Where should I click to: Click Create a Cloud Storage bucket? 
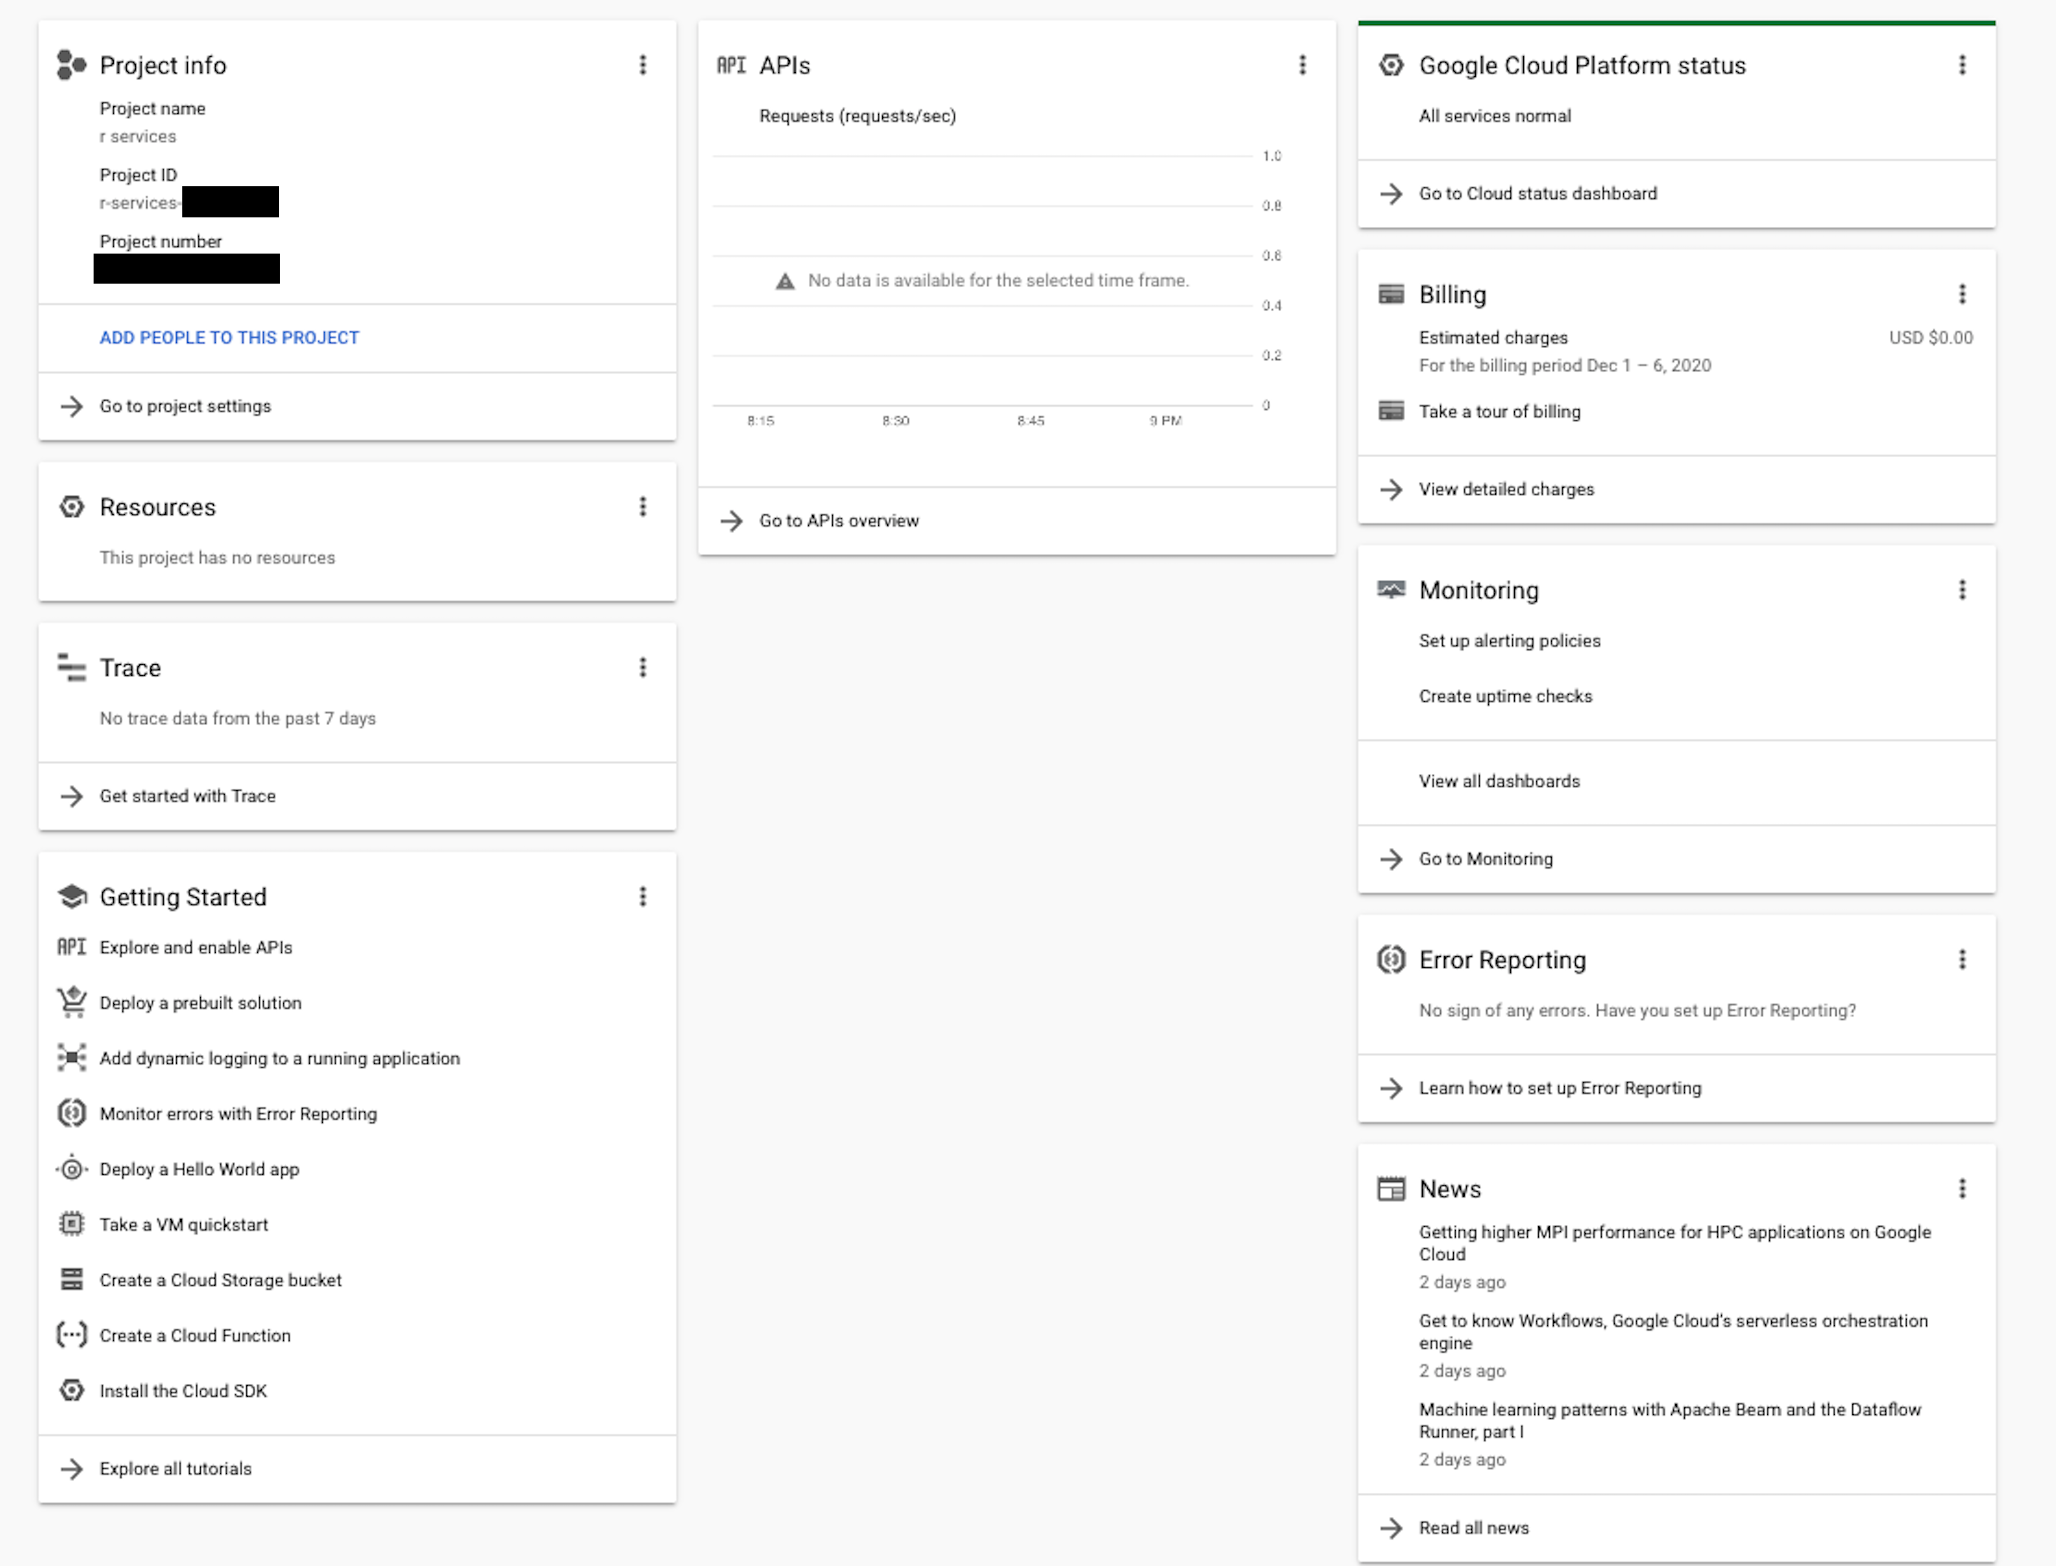[221, 1280]
